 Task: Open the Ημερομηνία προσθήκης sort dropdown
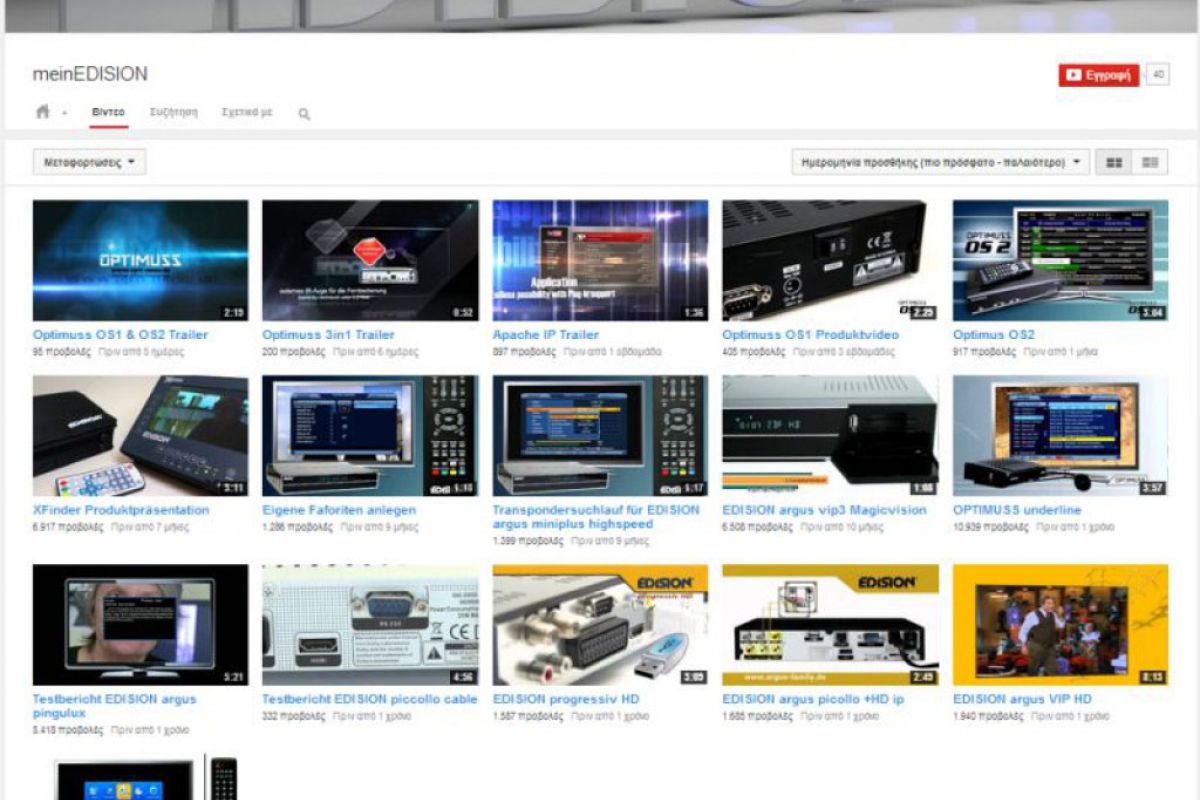(x=938, y=161)
